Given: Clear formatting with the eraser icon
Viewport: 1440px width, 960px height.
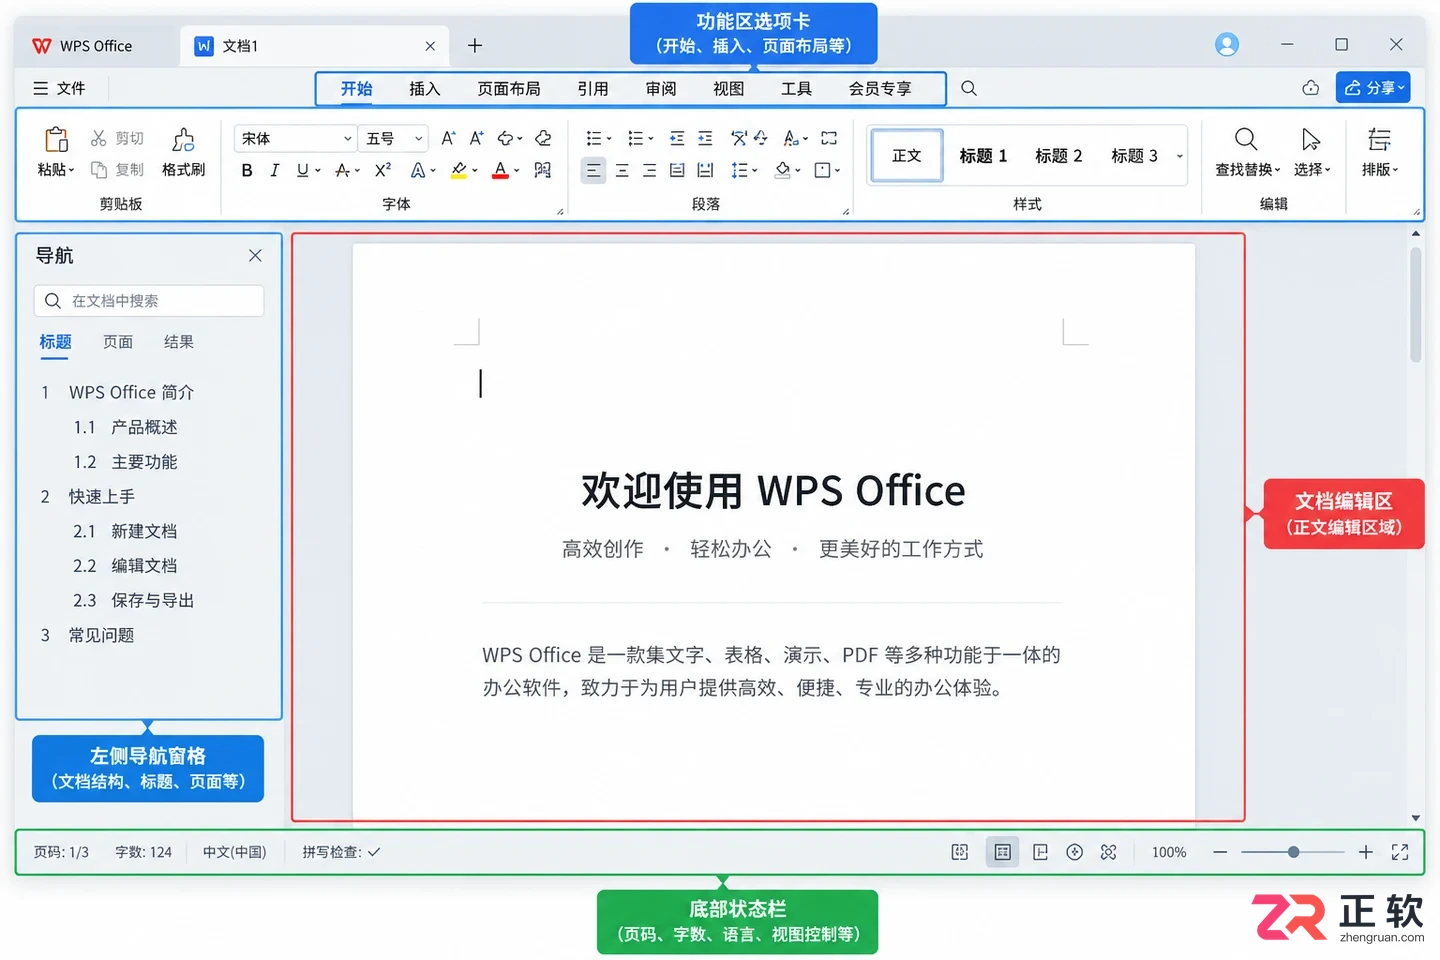Looking at the screenshot, I should 543,138.
